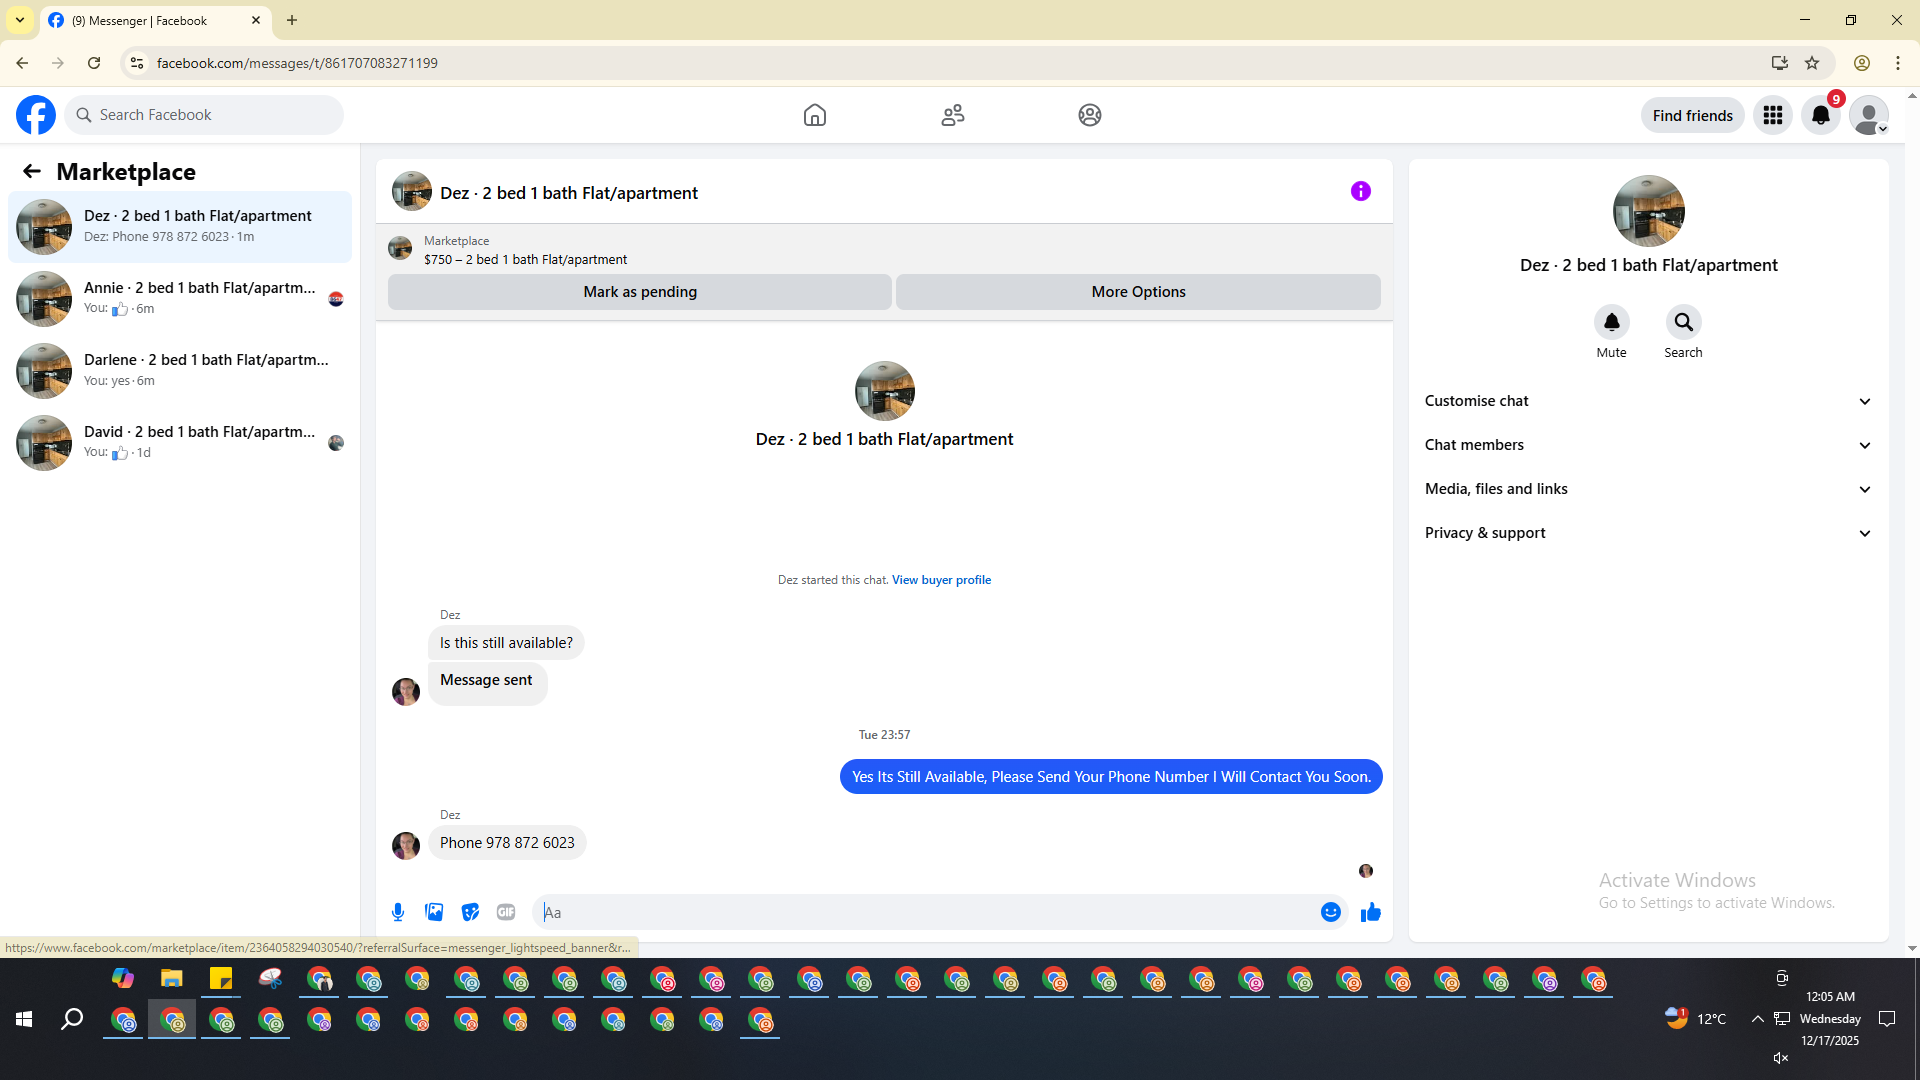Click the listing thumbnail in the chat header

pyautogui.click(x=412, y=191)
